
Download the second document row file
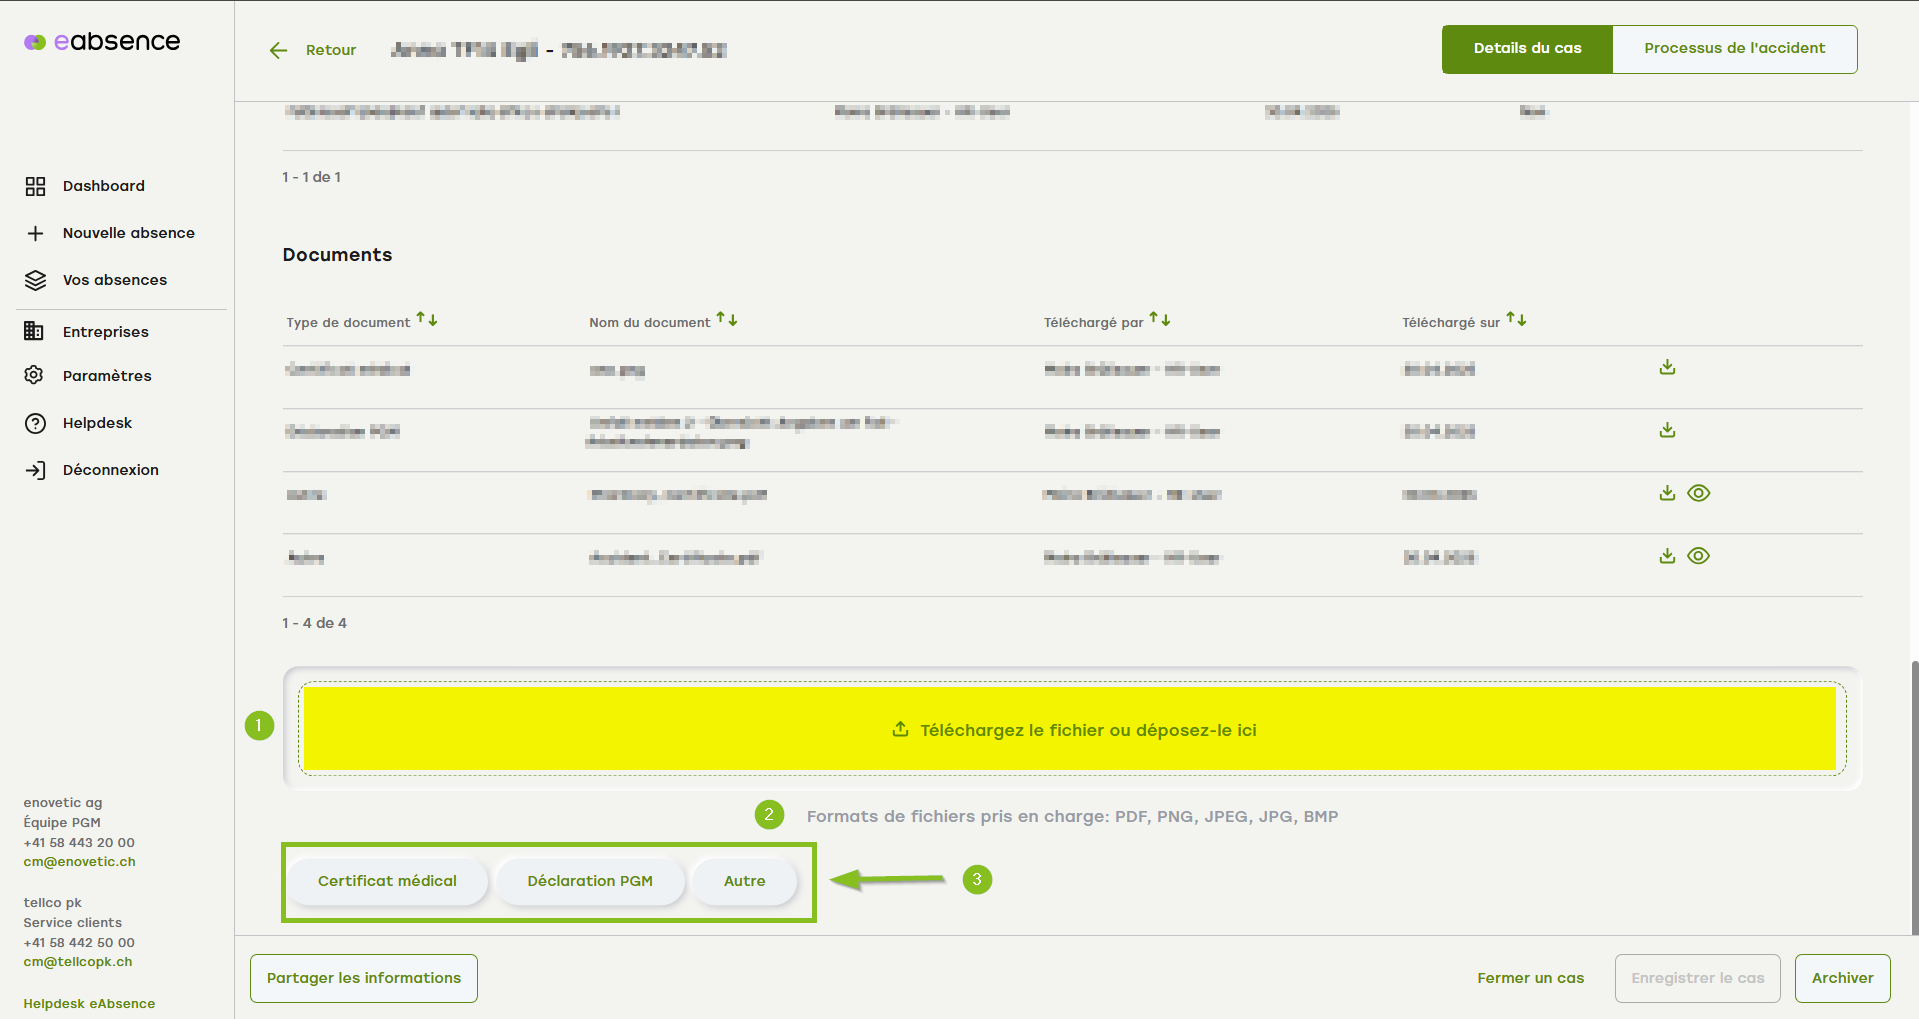pos(1667,430)
